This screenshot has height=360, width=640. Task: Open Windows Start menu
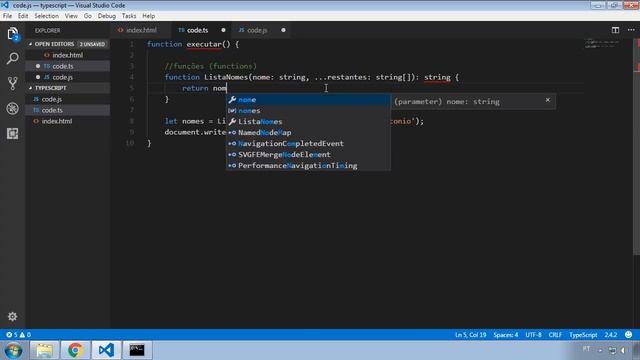13,351
